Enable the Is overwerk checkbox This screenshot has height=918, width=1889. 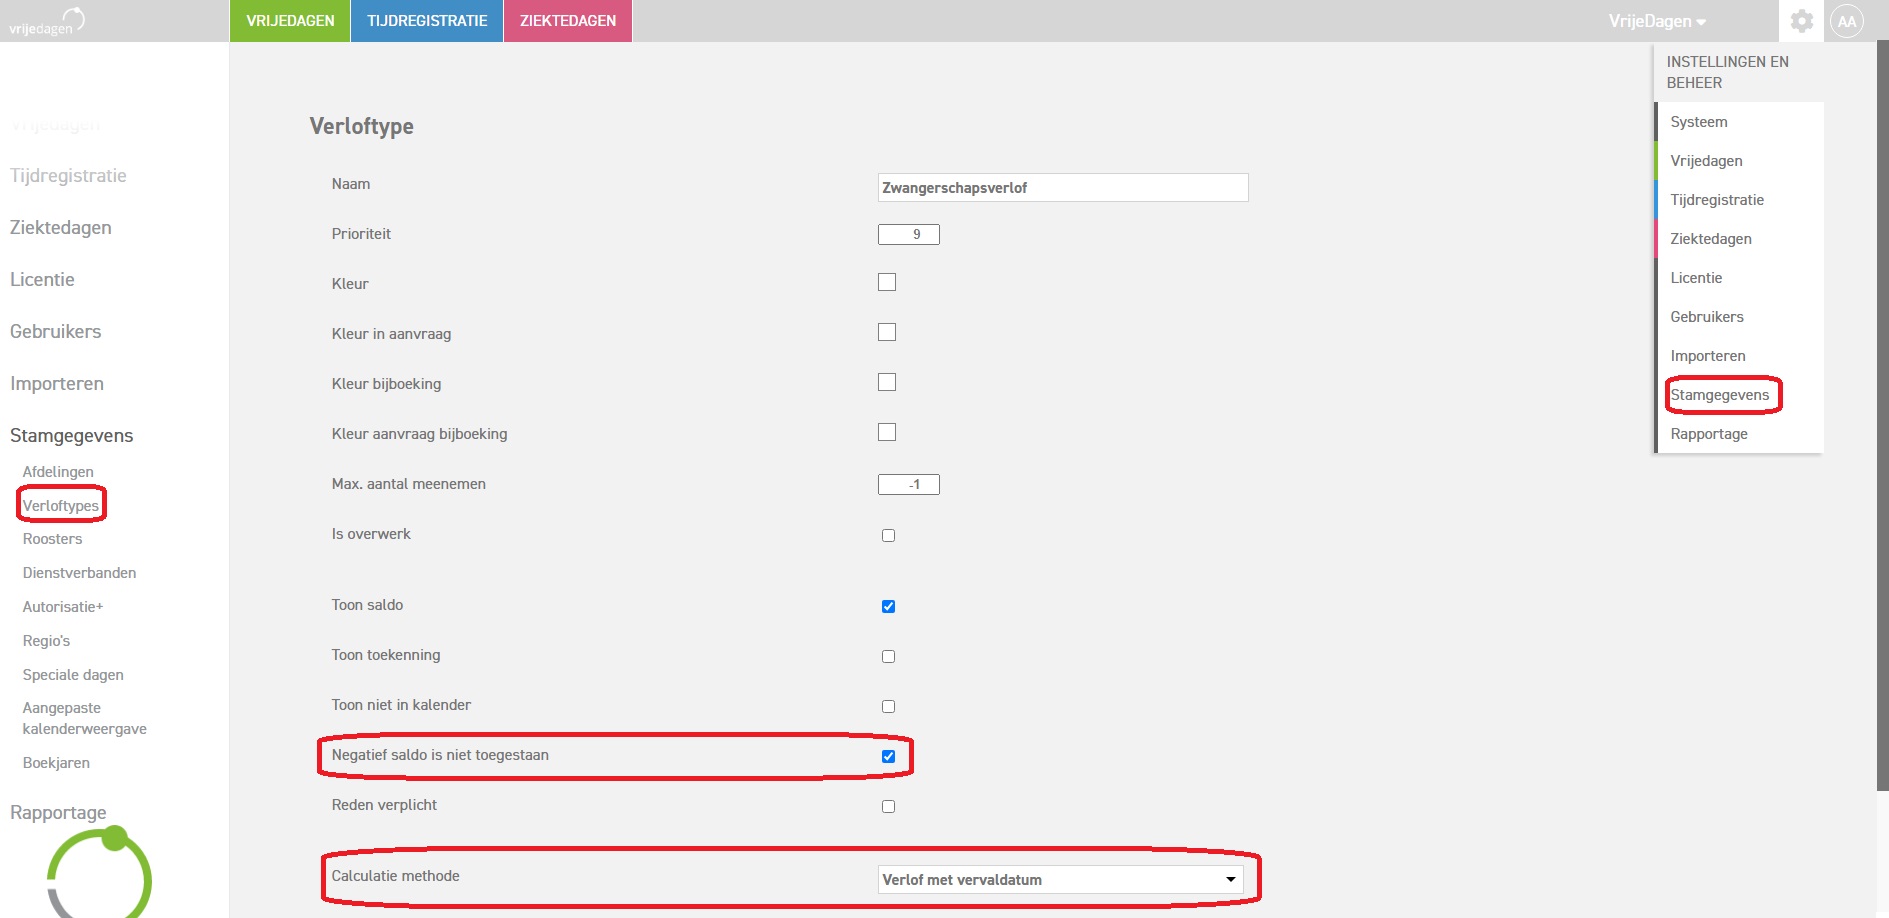(x=888, y=535)
